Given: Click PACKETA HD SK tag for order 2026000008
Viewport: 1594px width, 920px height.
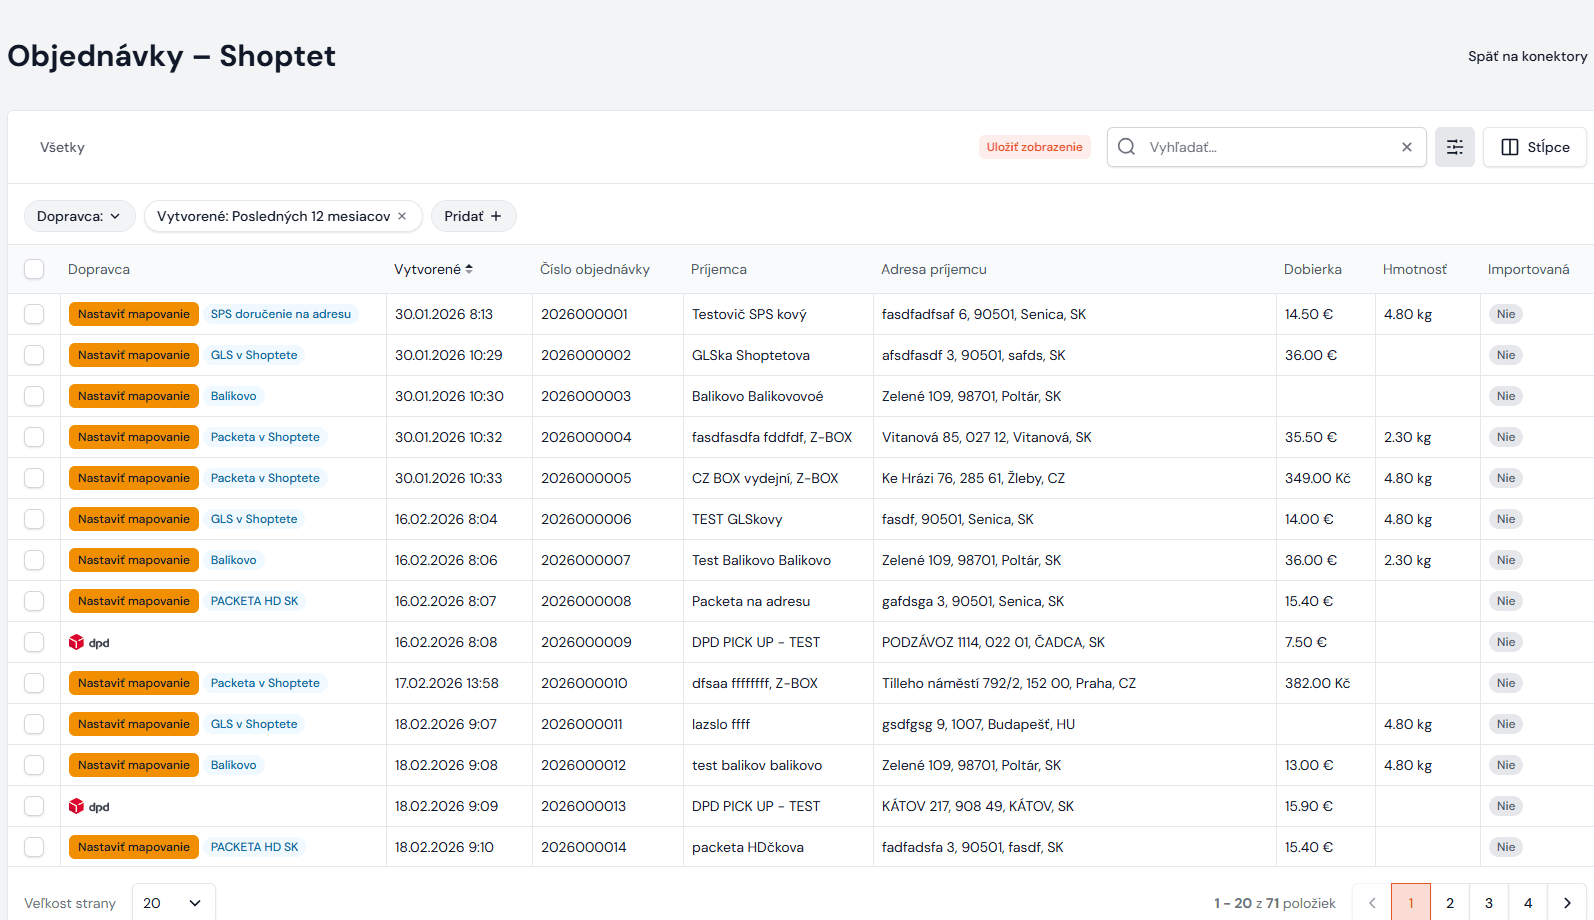Looking at the screenshot, I should tap(254, 601).
